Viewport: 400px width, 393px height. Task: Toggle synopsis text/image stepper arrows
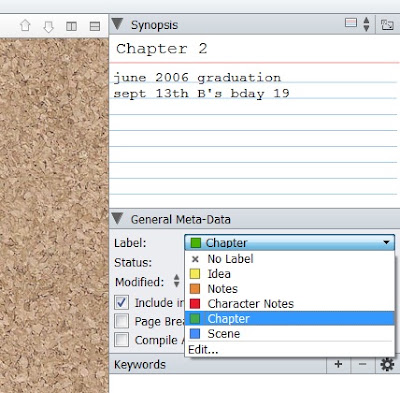[367, 24]
